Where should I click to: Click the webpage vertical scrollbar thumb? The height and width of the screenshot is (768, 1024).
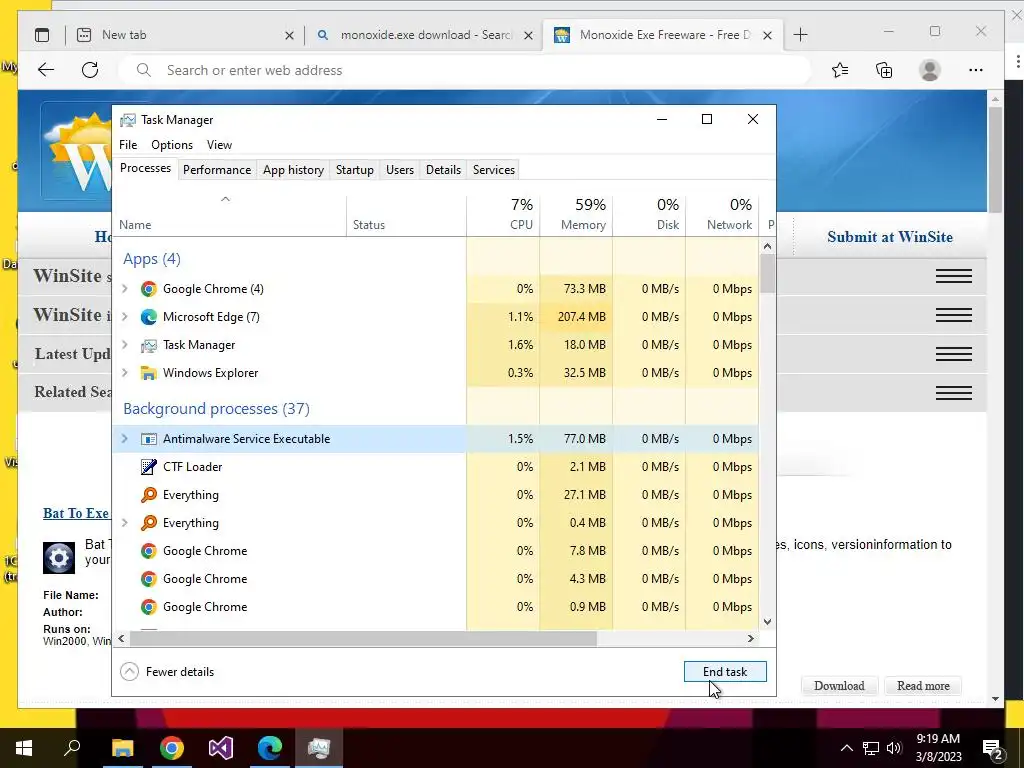click(995, 159)
